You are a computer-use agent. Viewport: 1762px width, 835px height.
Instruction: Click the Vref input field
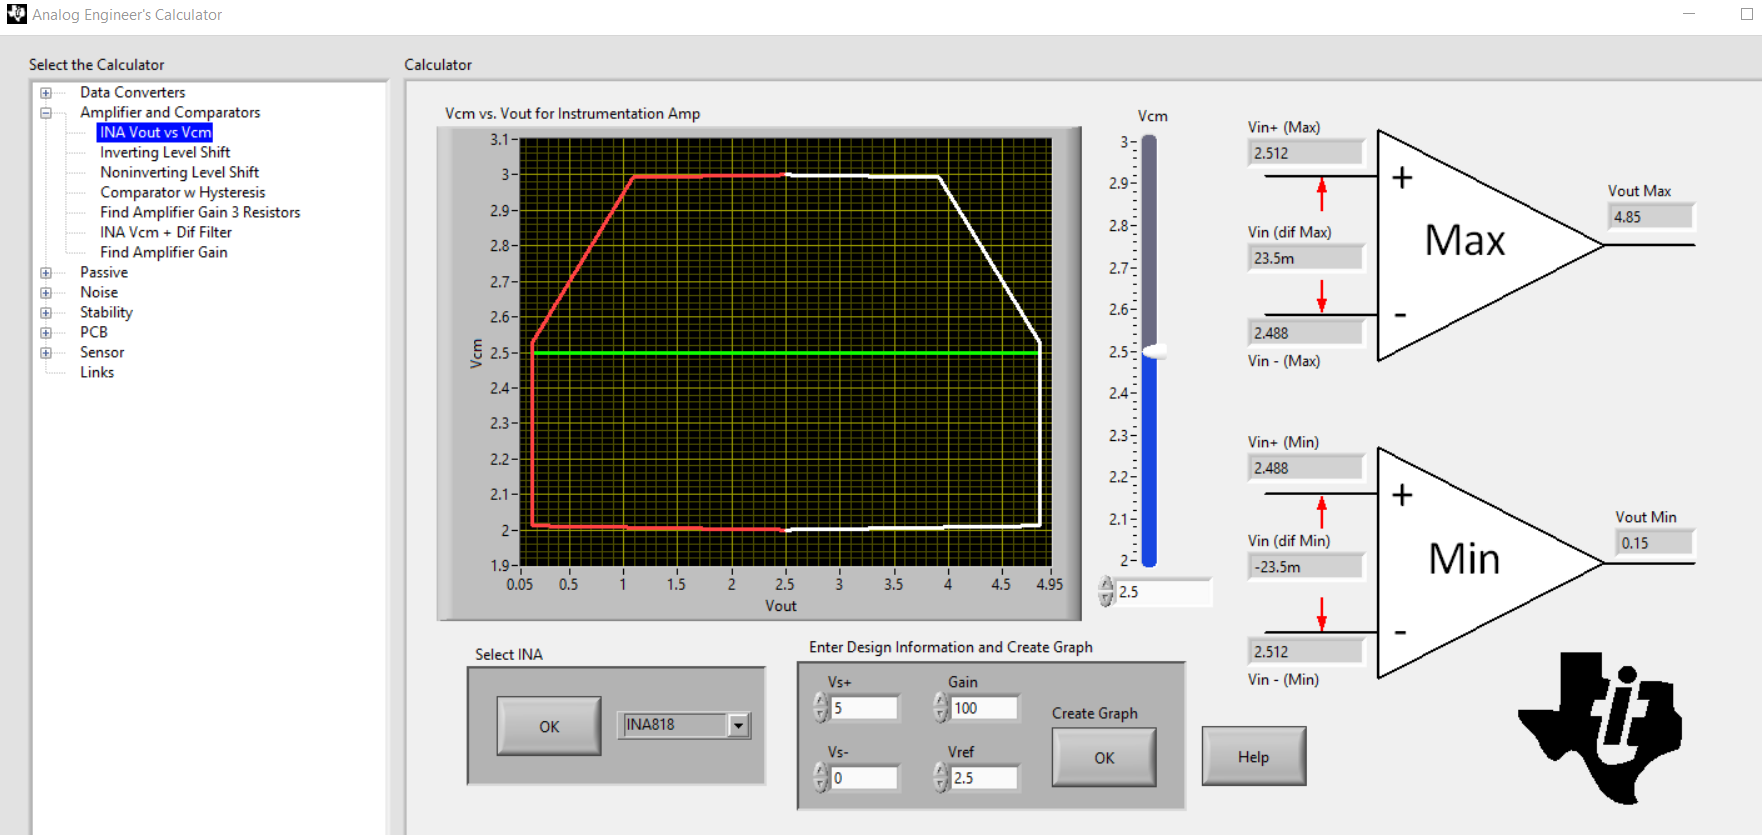(x=984, y=778)
